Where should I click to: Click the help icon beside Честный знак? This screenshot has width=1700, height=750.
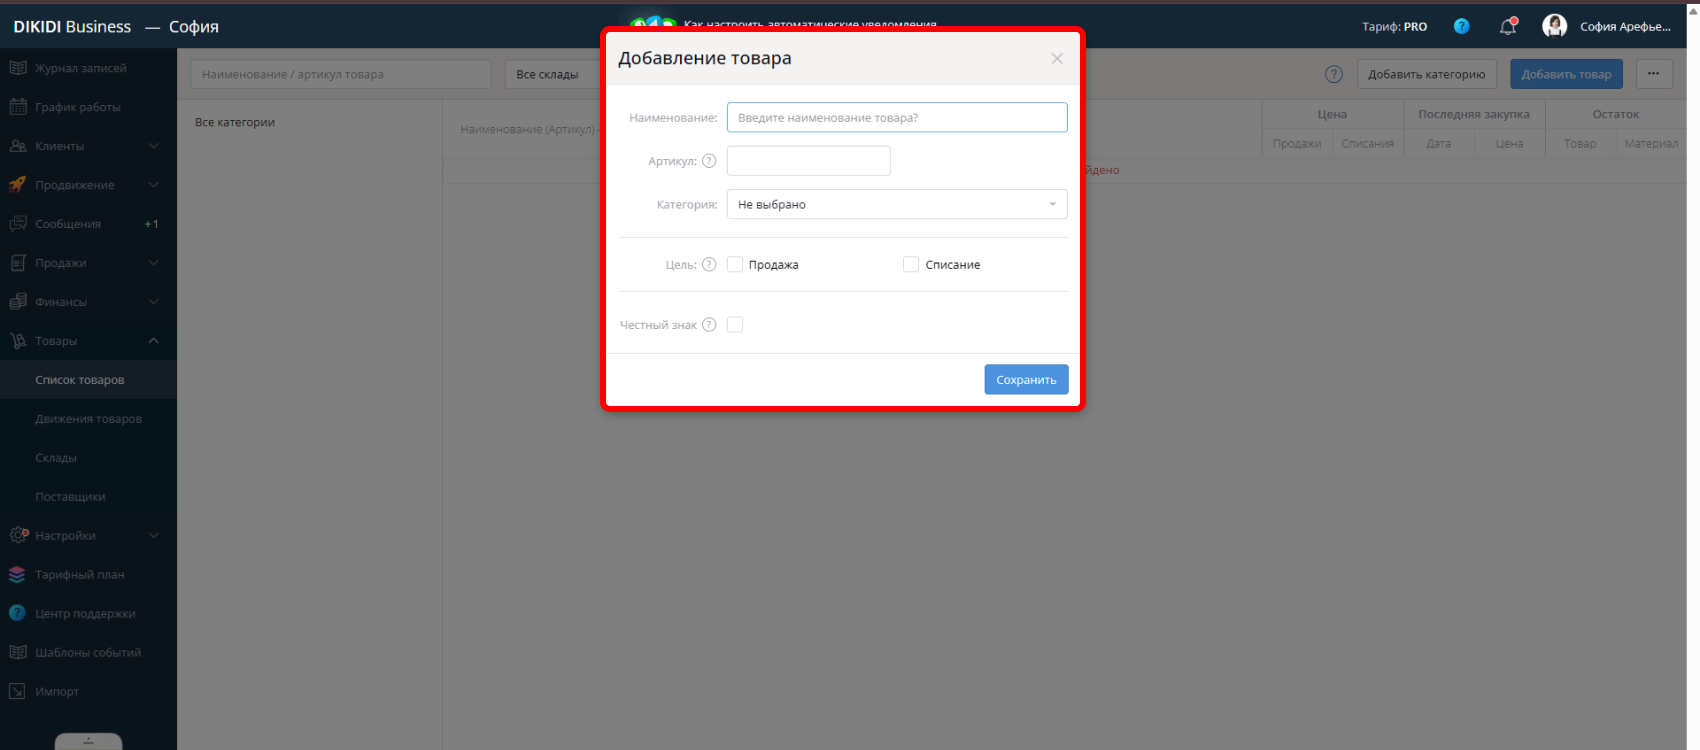tap(709, 325)
